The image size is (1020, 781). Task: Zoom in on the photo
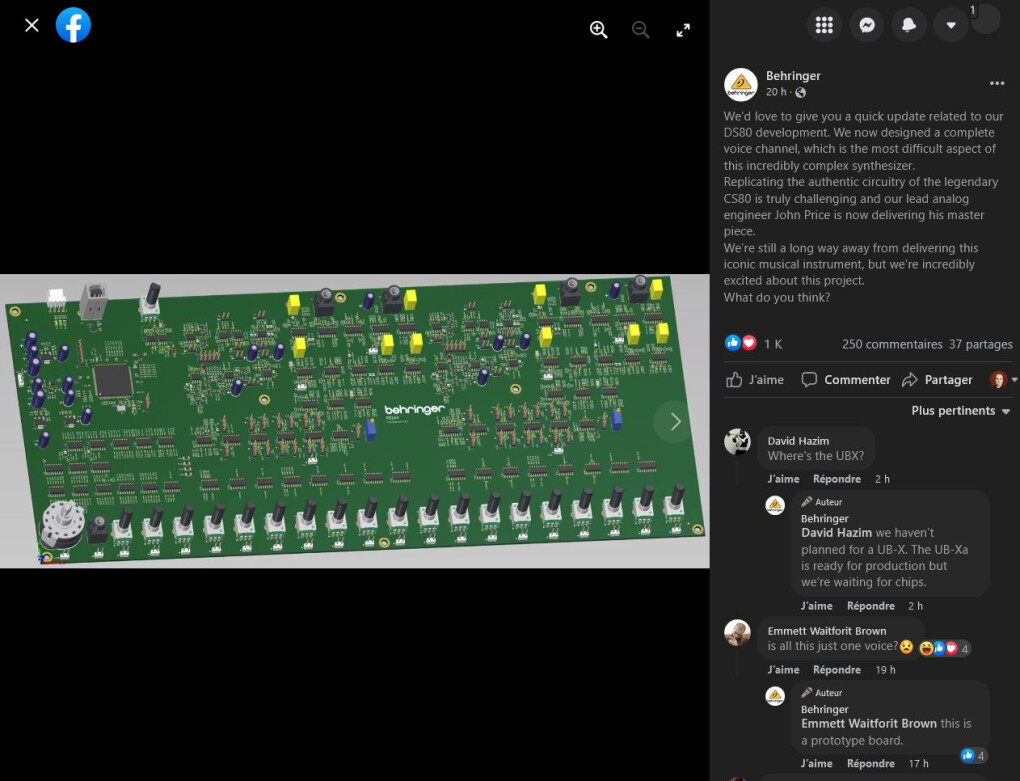tap(598, 29)
